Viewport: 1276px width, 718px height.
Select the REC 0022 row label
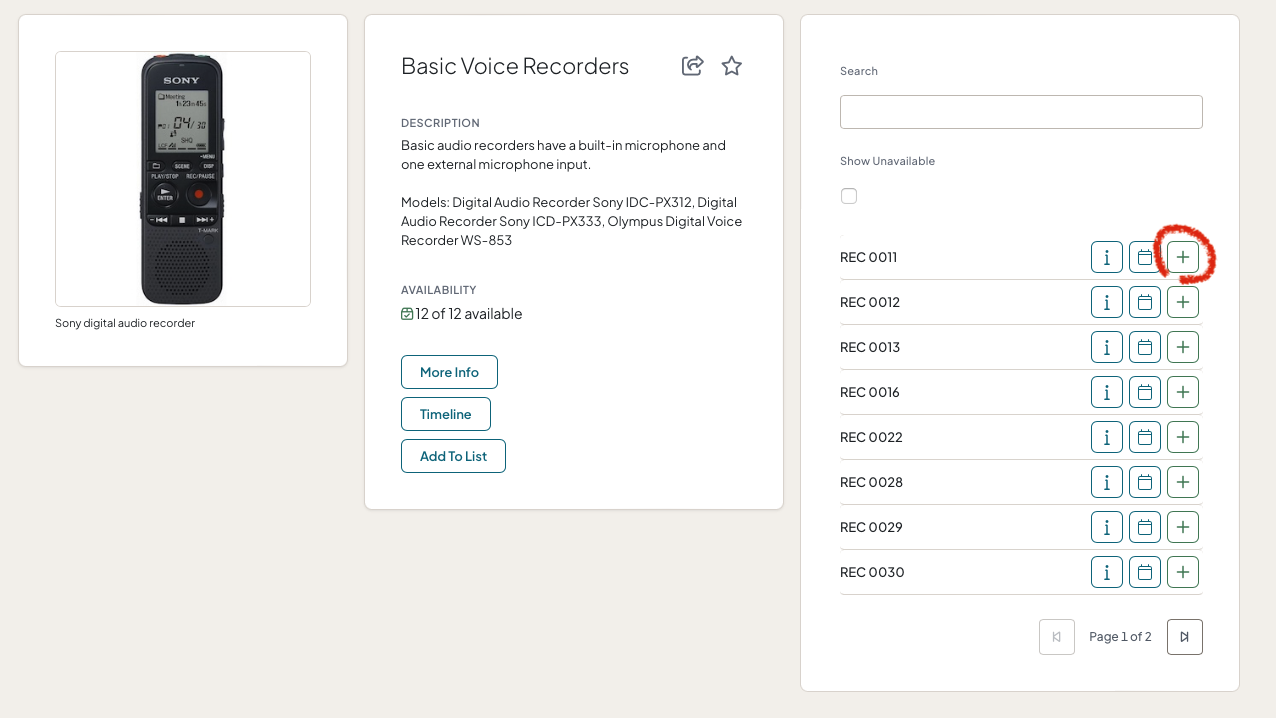click(871, 437)
